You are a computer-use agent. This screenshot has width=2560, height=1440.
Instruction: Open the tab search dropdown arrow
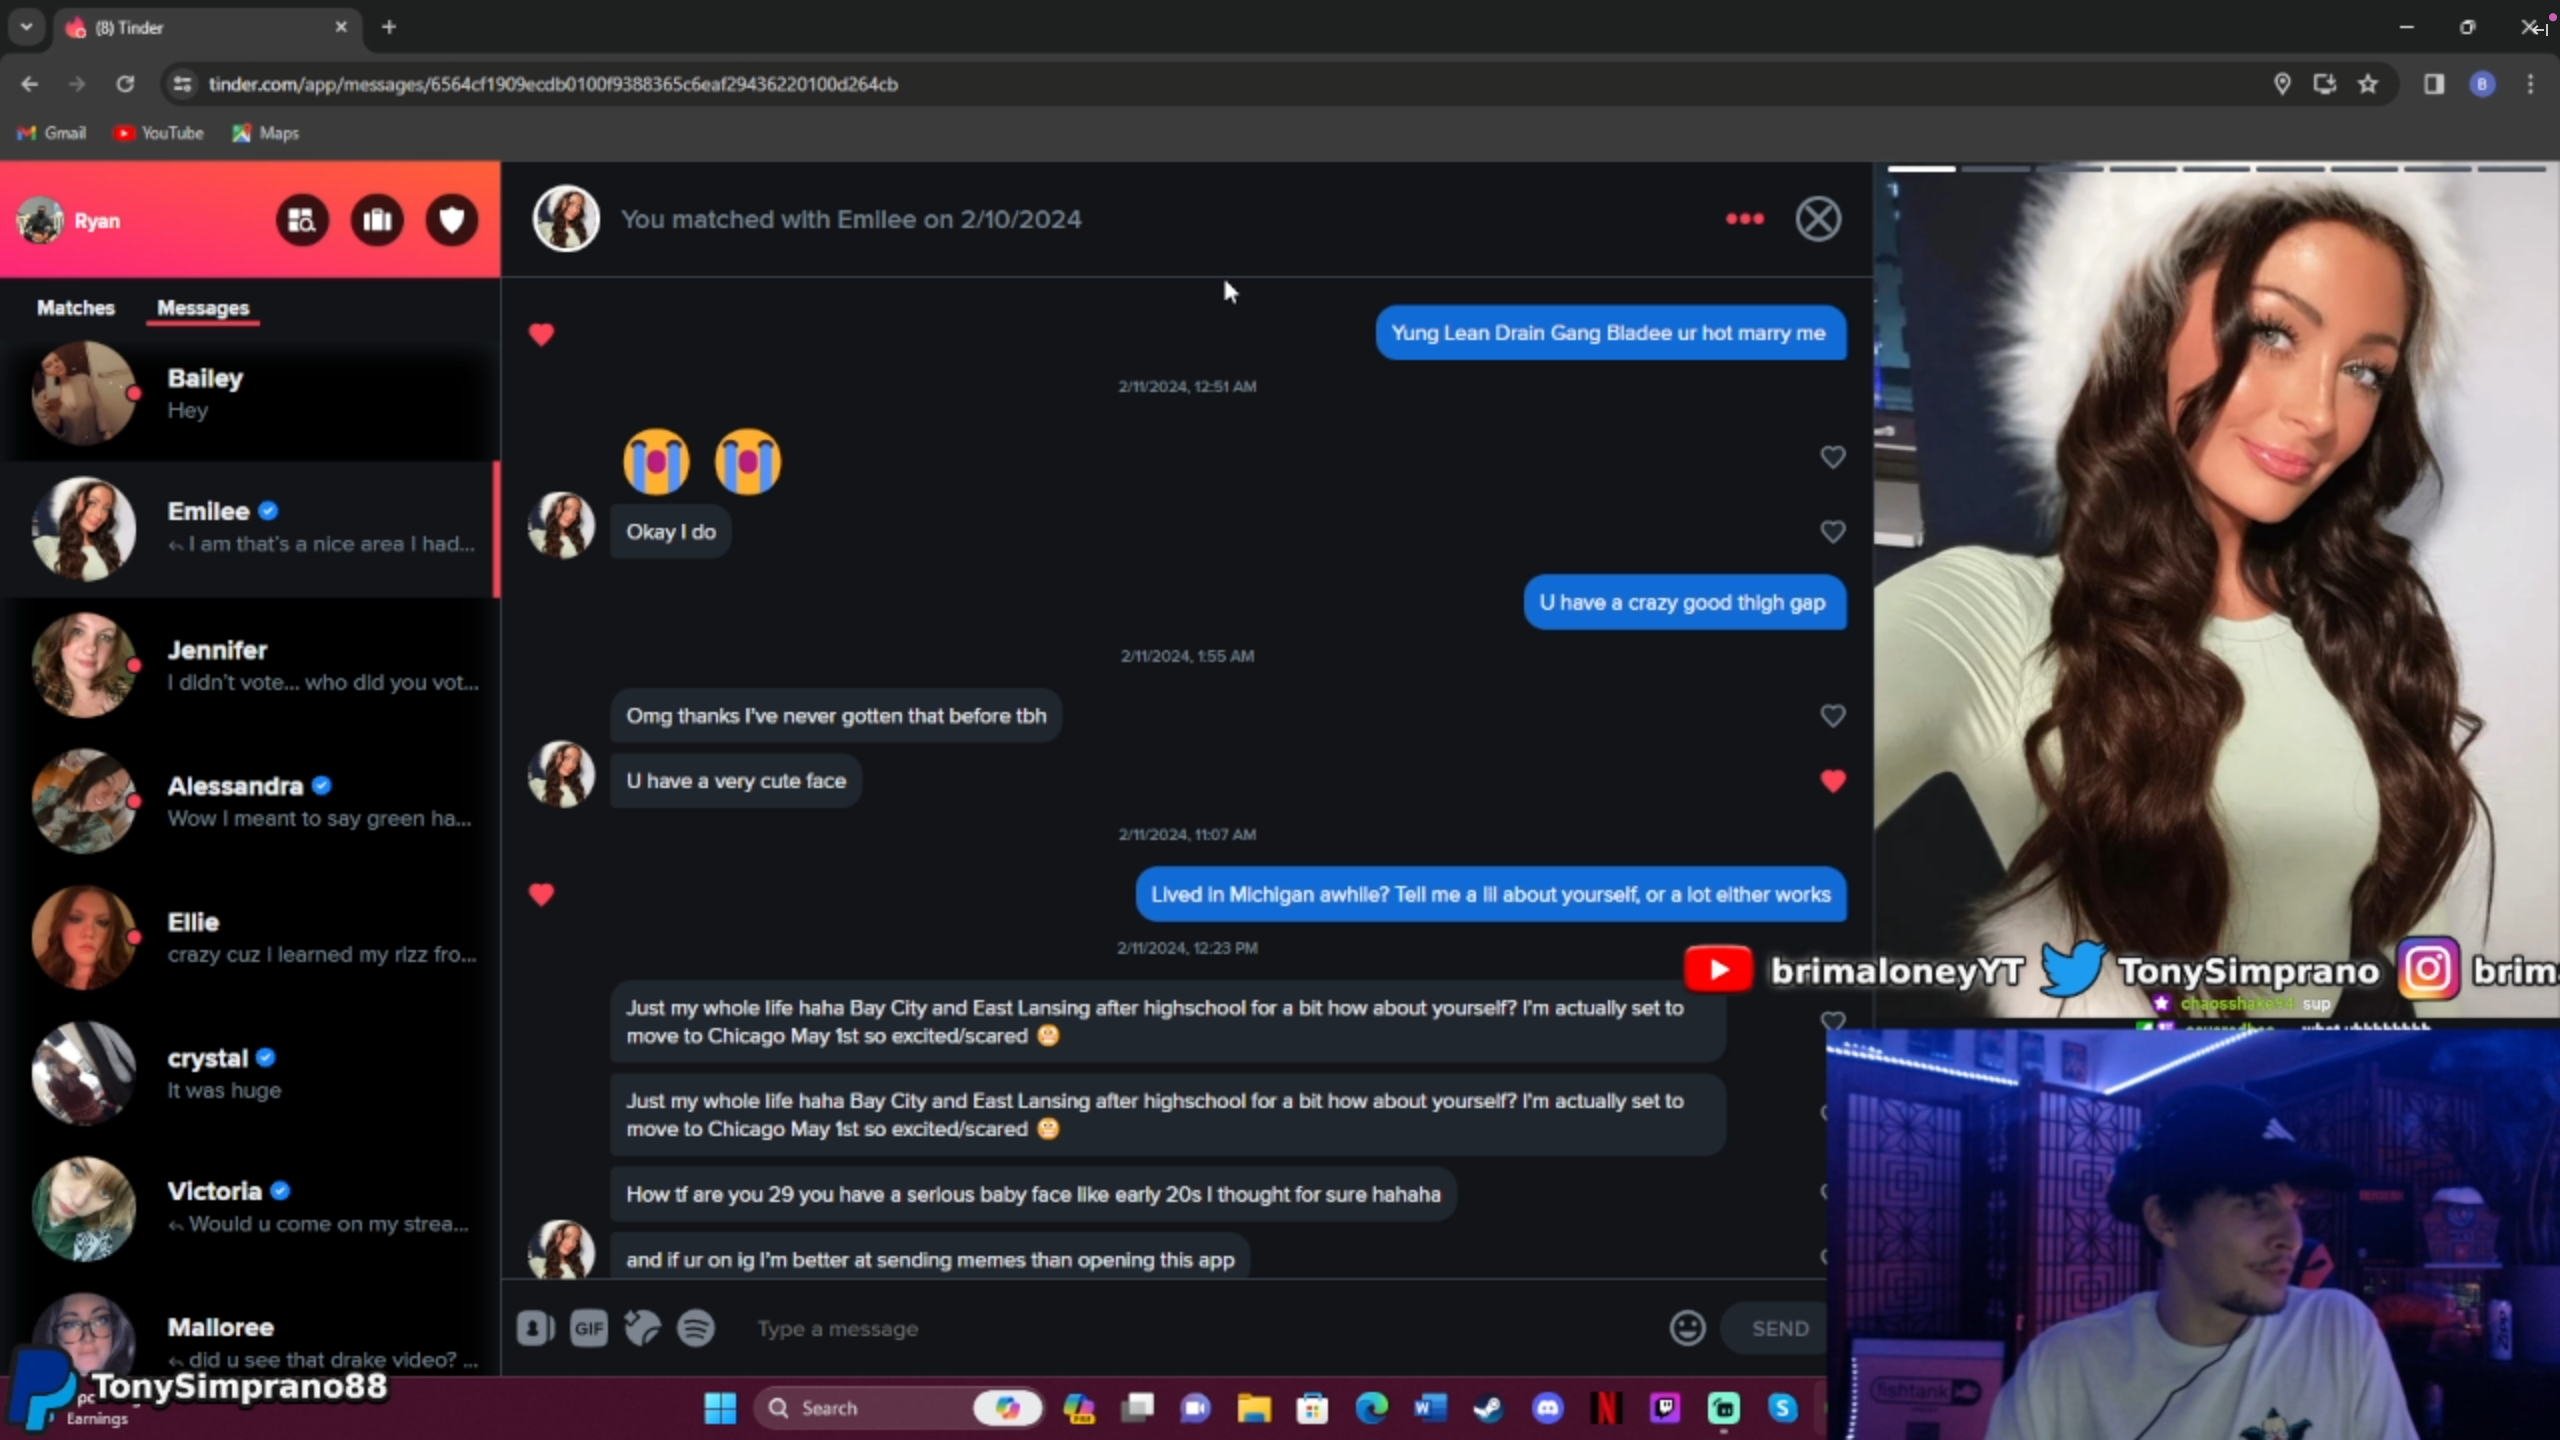(x=26, y=27)
